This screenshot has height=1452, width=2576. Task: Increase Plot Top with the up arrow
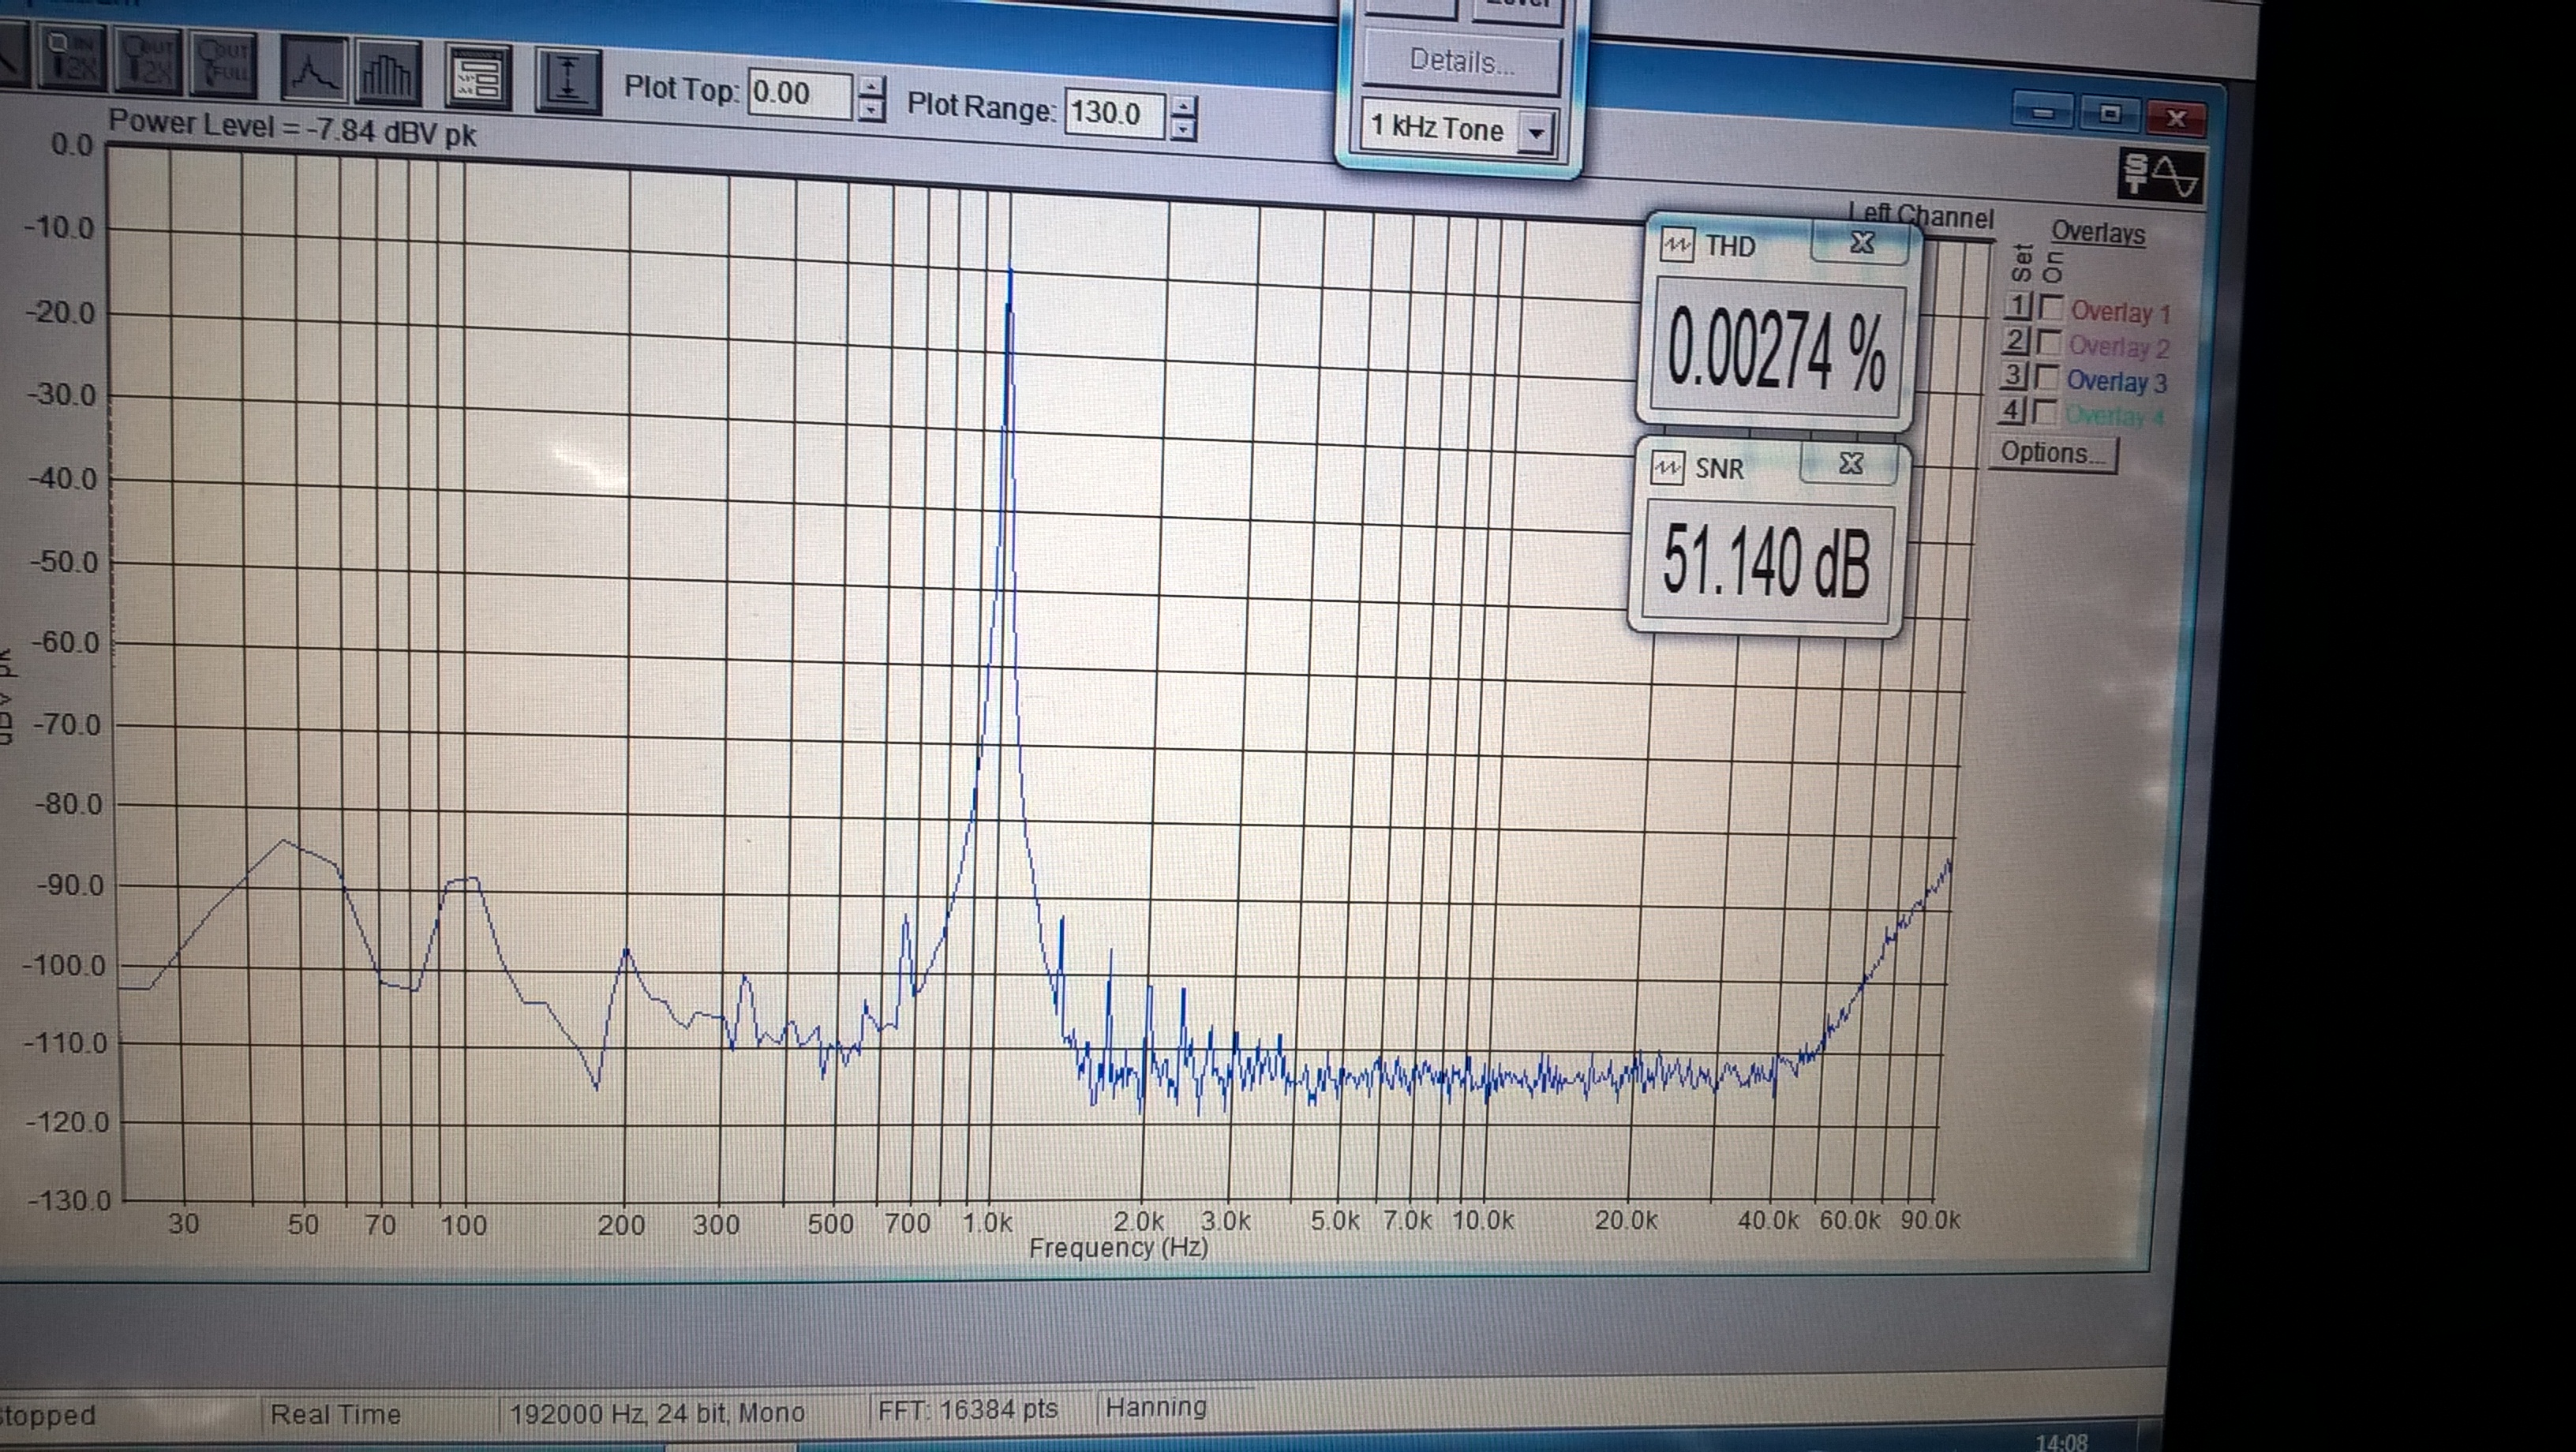(872, 86)
